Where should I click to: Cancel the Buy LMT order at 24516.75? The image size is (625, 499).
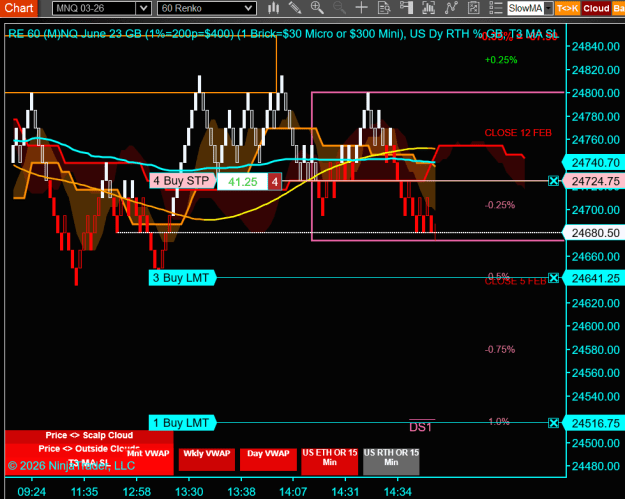click(x=553, y=423)
